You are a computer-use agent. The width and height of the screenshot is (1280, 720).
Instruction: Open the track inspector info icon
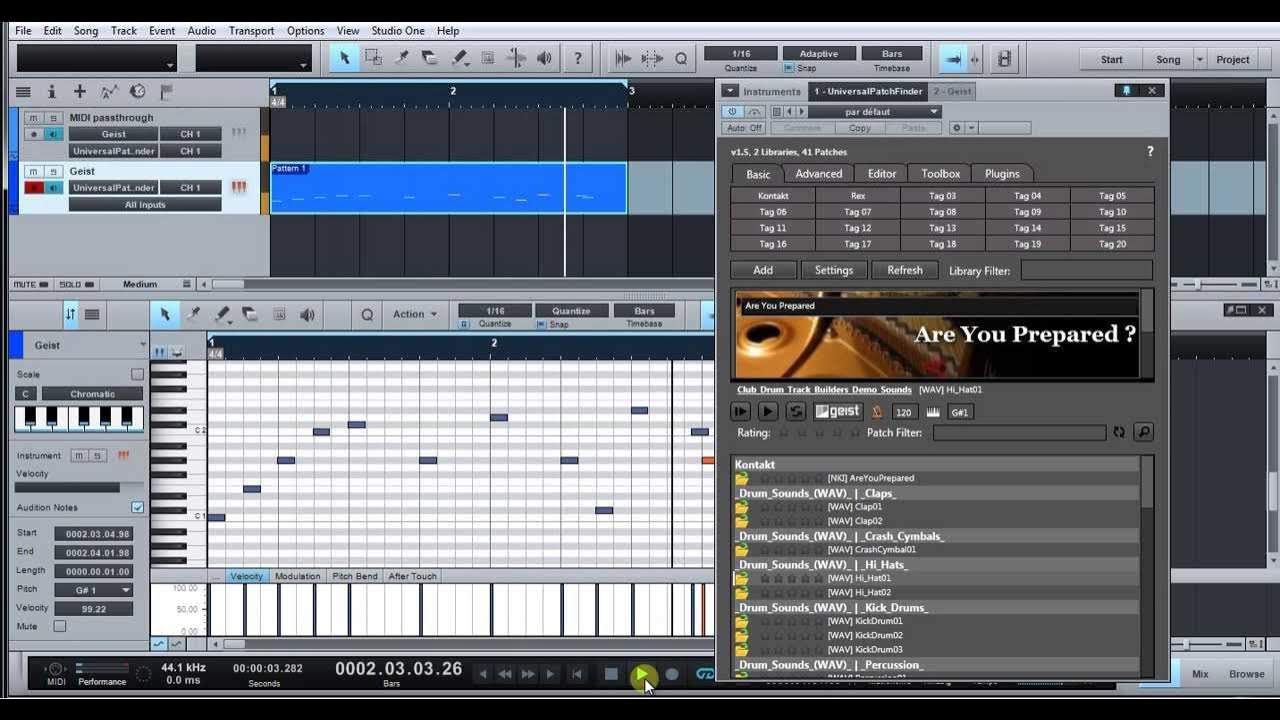tap(52, 91)
